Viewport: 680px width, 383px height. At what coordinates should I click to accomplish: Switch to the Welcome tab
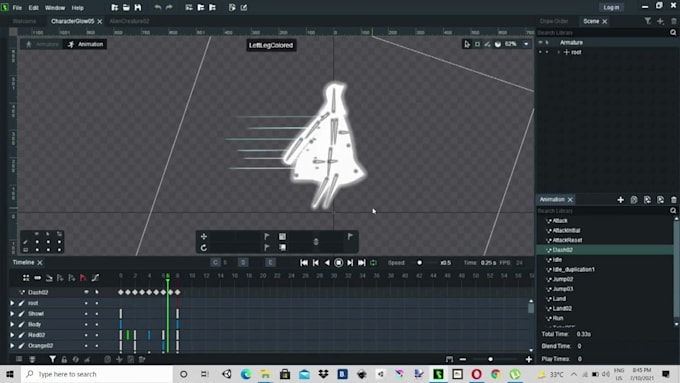pos(24,21)
